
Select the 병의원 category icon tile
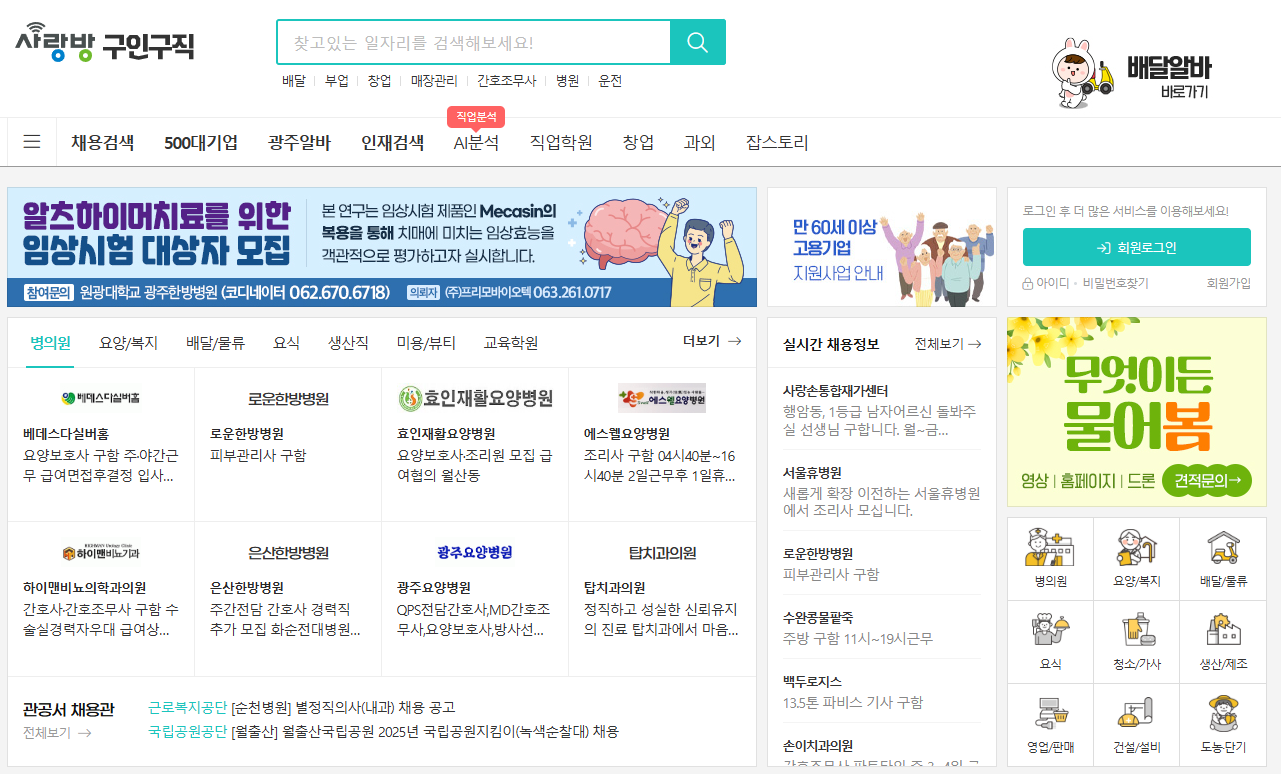tap(1050, 558)
